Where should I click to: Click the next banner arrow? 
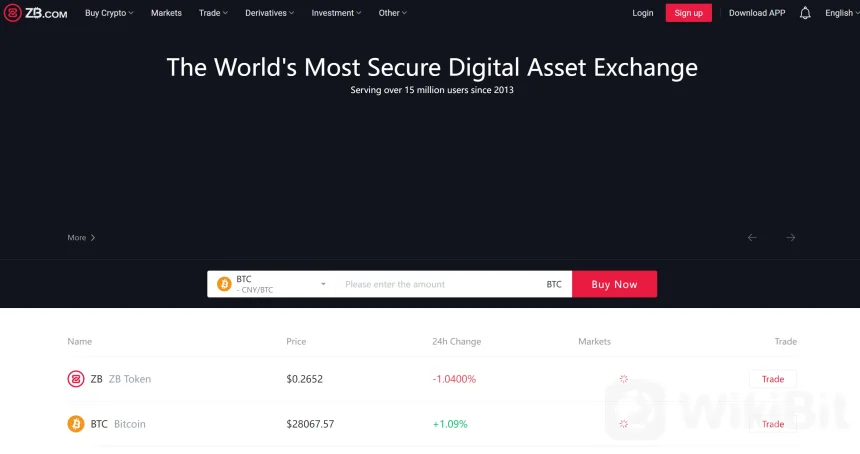coord(791,237)
